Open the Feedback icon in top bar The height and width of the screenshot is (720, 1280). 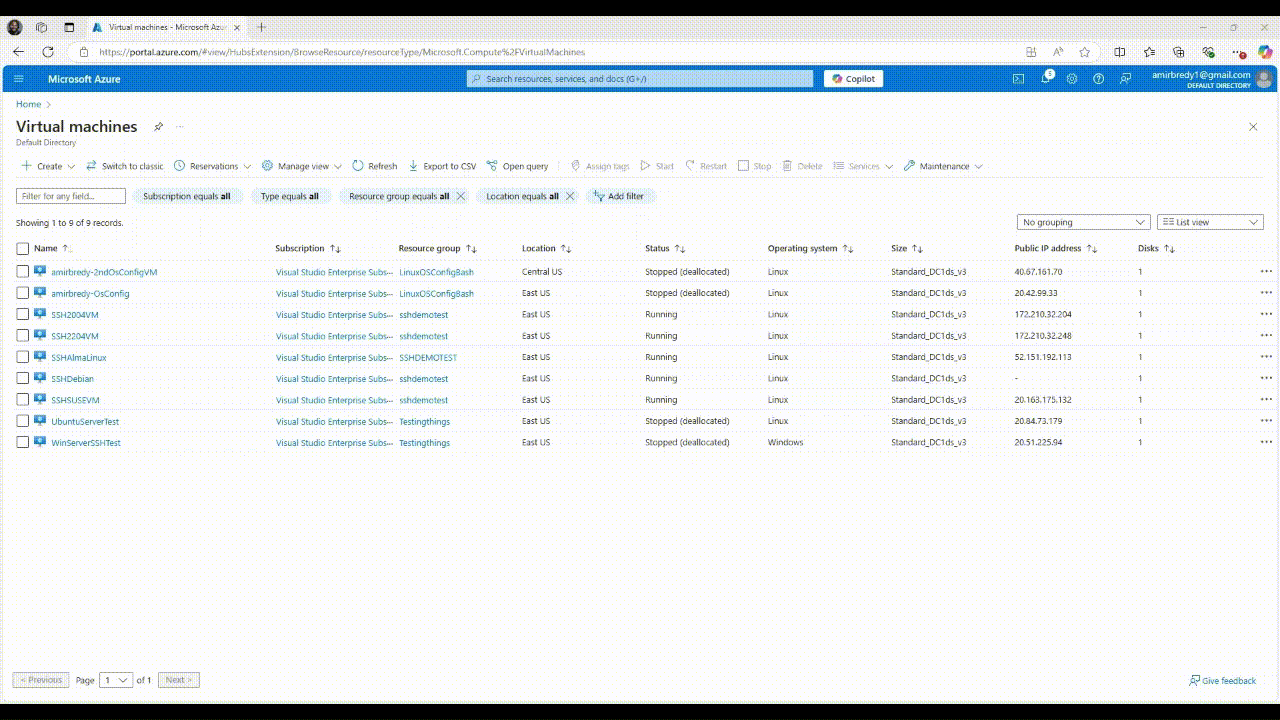(x=1124, y=78)
